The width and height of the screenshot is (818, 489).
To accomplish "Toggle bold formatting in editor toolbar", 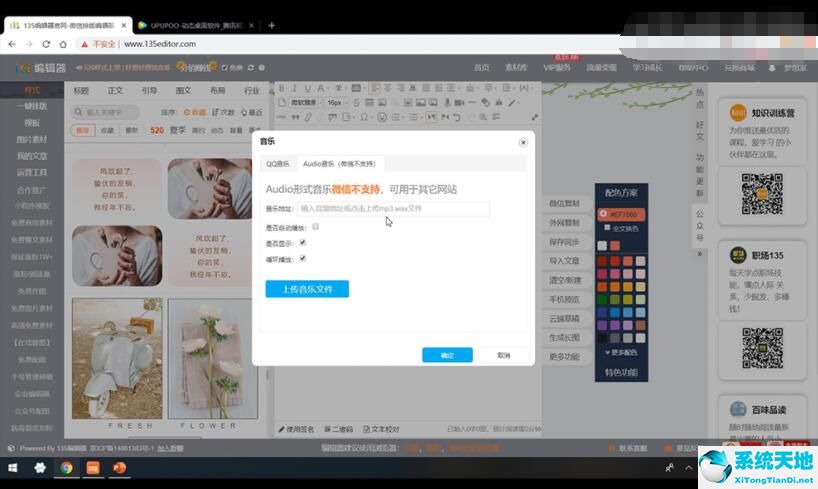I will (x=282, y=88).
